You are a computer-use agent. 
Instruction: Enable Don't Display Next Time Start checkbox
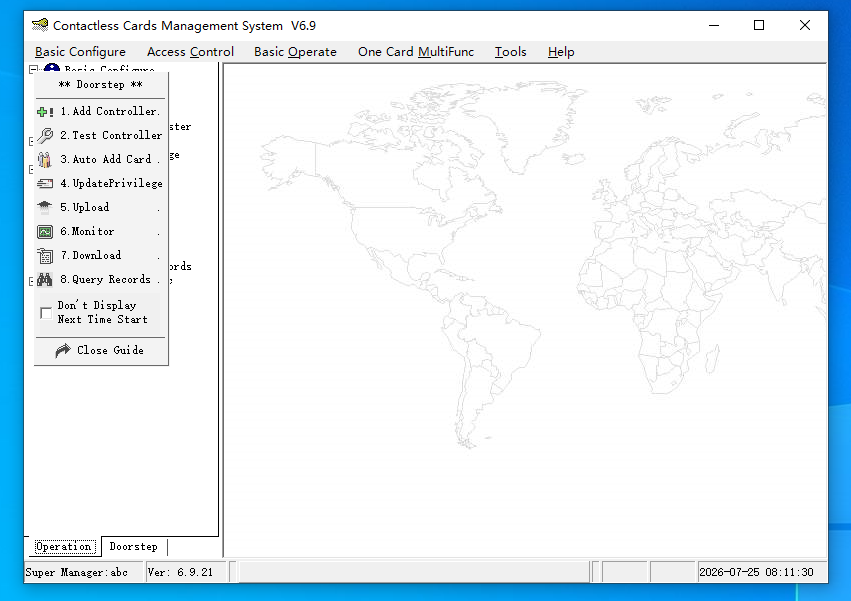(x=46, y=313)
